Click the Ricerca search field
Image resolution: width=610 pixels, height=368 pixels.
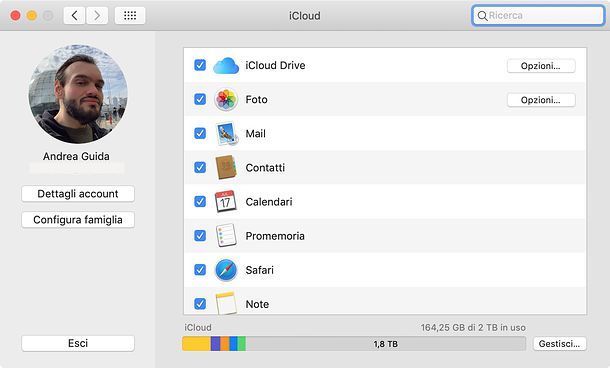538,16
